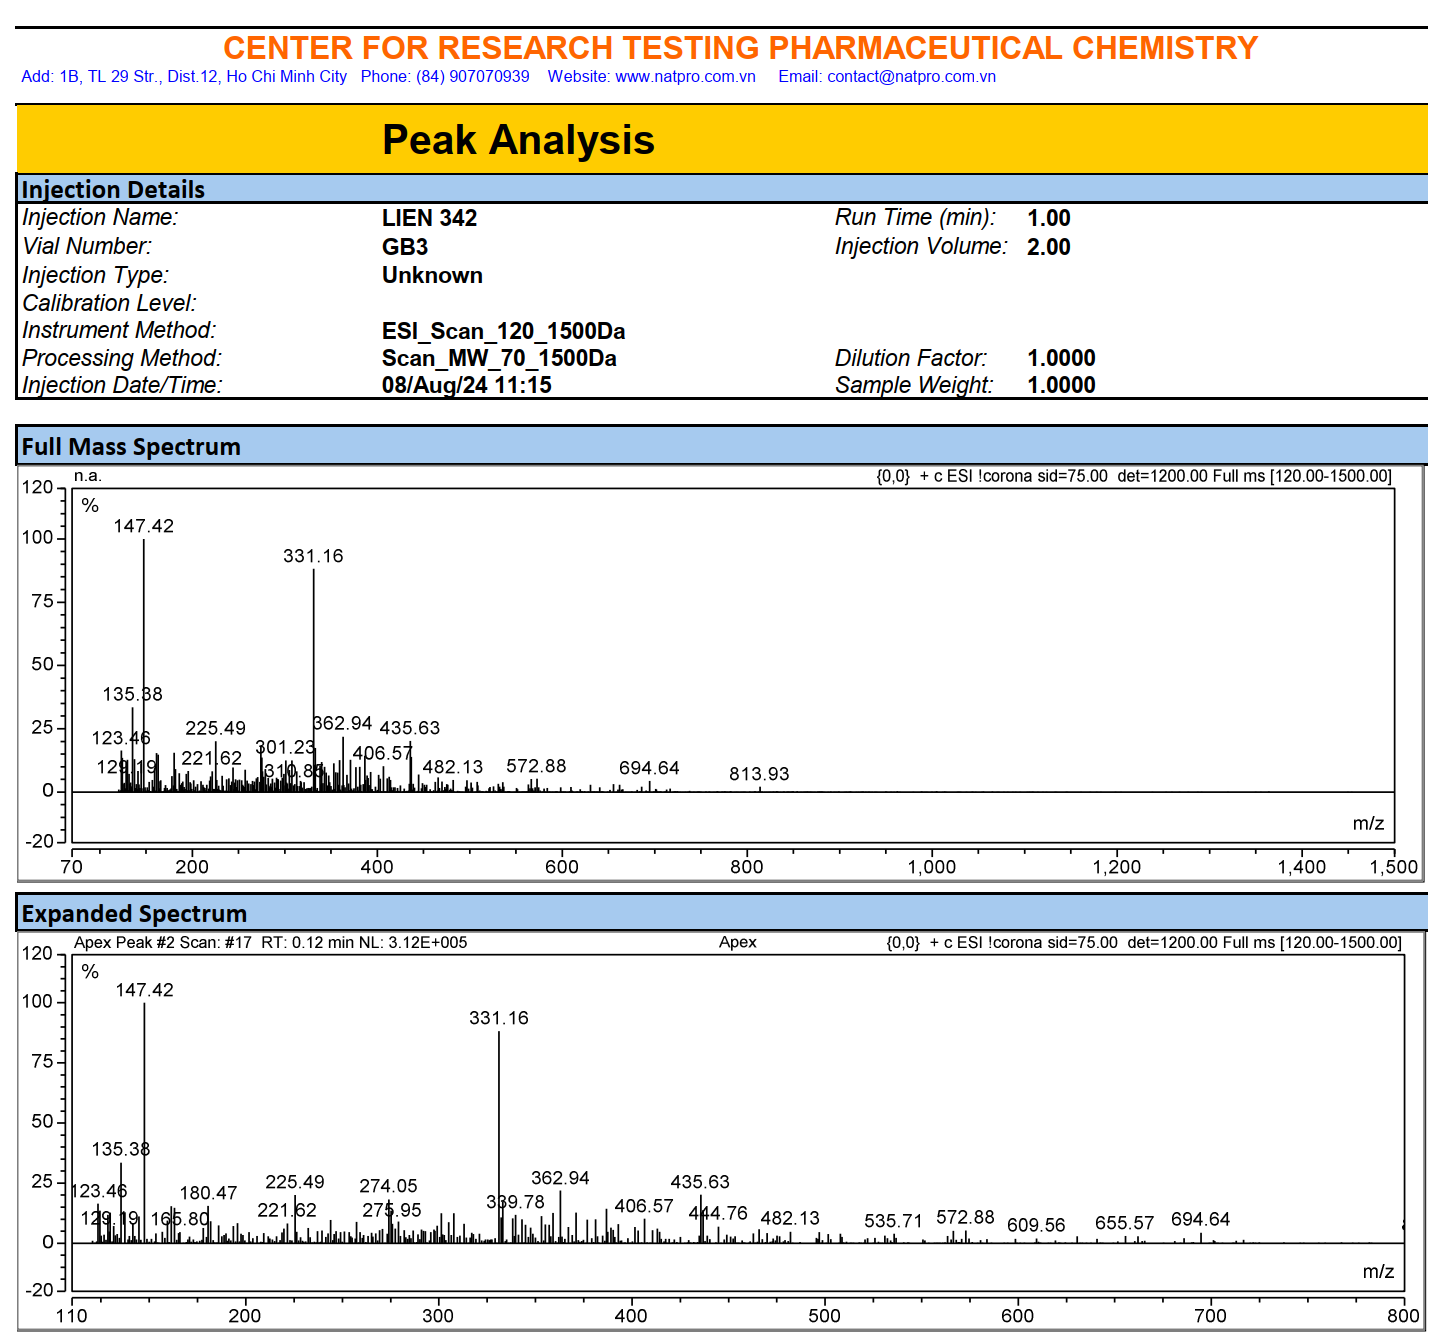Click the injection name value LIEN 342
Image resolution: width=1435 pixels, height=1342 pixels.
pyautogui.click(x=429, y=218)
